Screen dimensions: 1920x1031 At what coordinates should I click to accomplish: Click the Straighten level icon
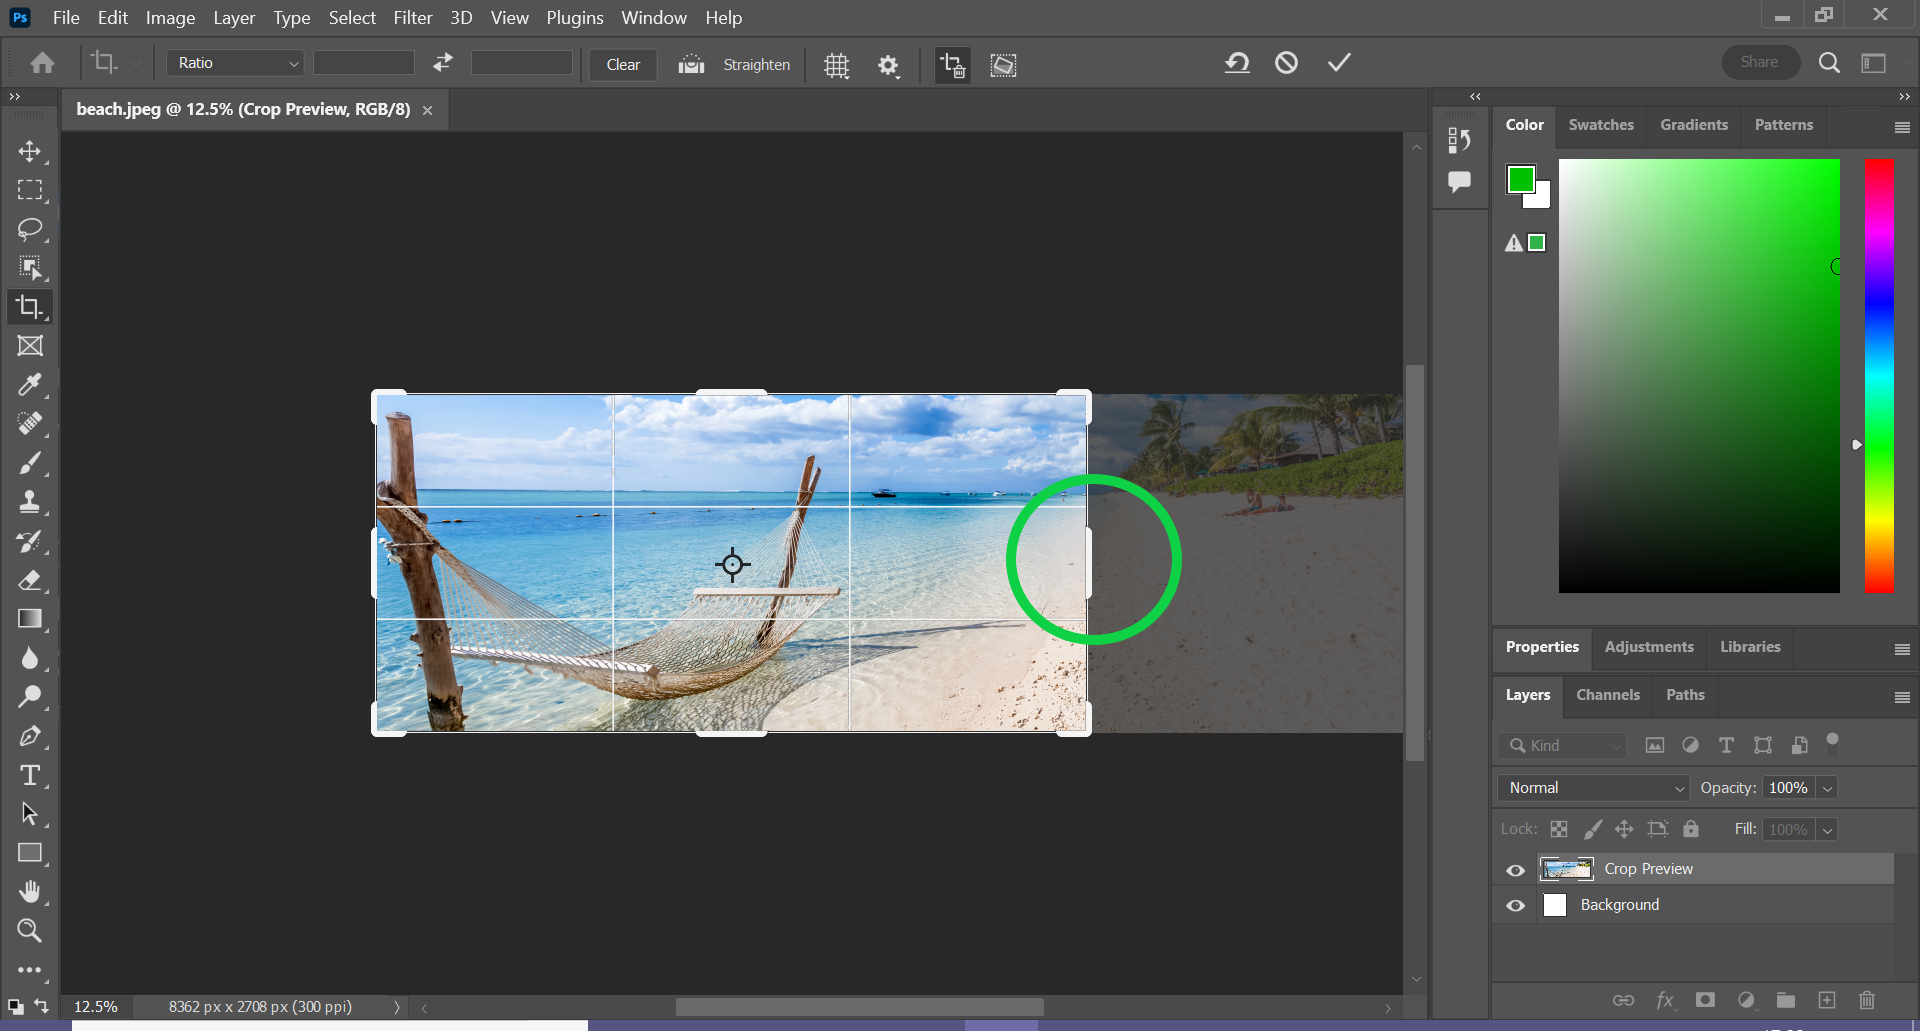pos(691,64)
